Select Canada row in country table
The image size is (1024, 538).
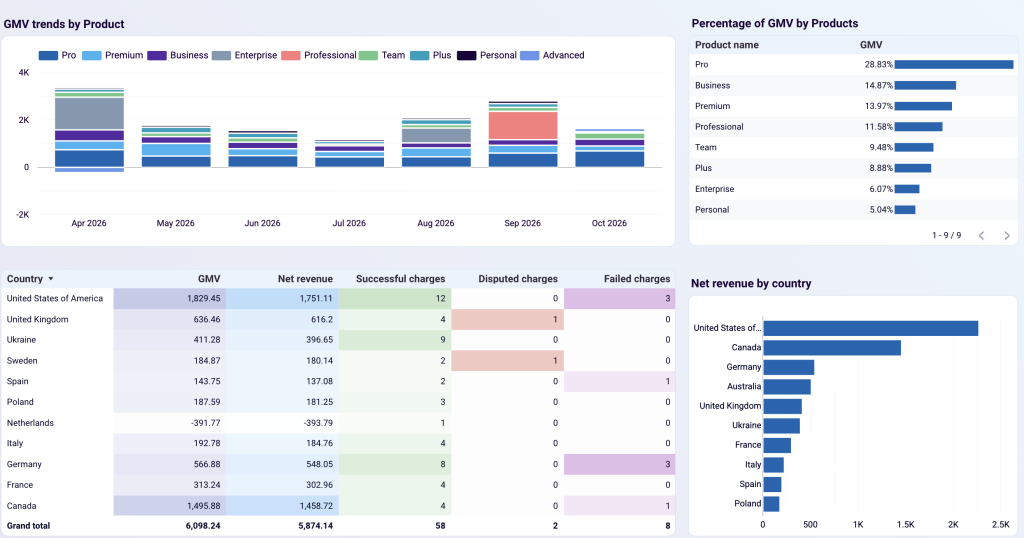click(338, 506)
